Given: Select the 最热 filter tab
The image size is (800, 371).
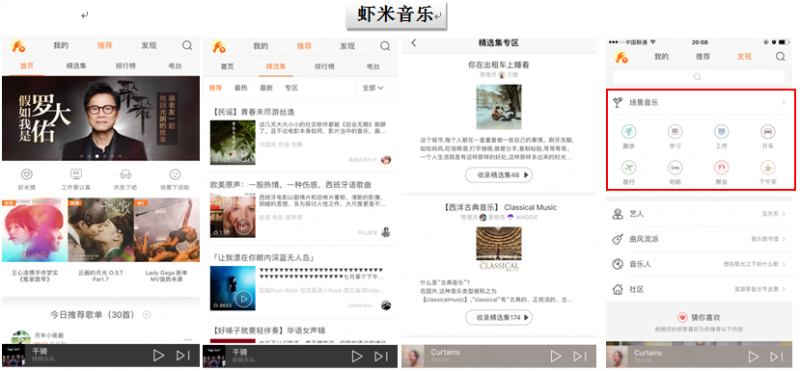Looking at the screenshot, I should pyautogui.click(x=241, y=88).
